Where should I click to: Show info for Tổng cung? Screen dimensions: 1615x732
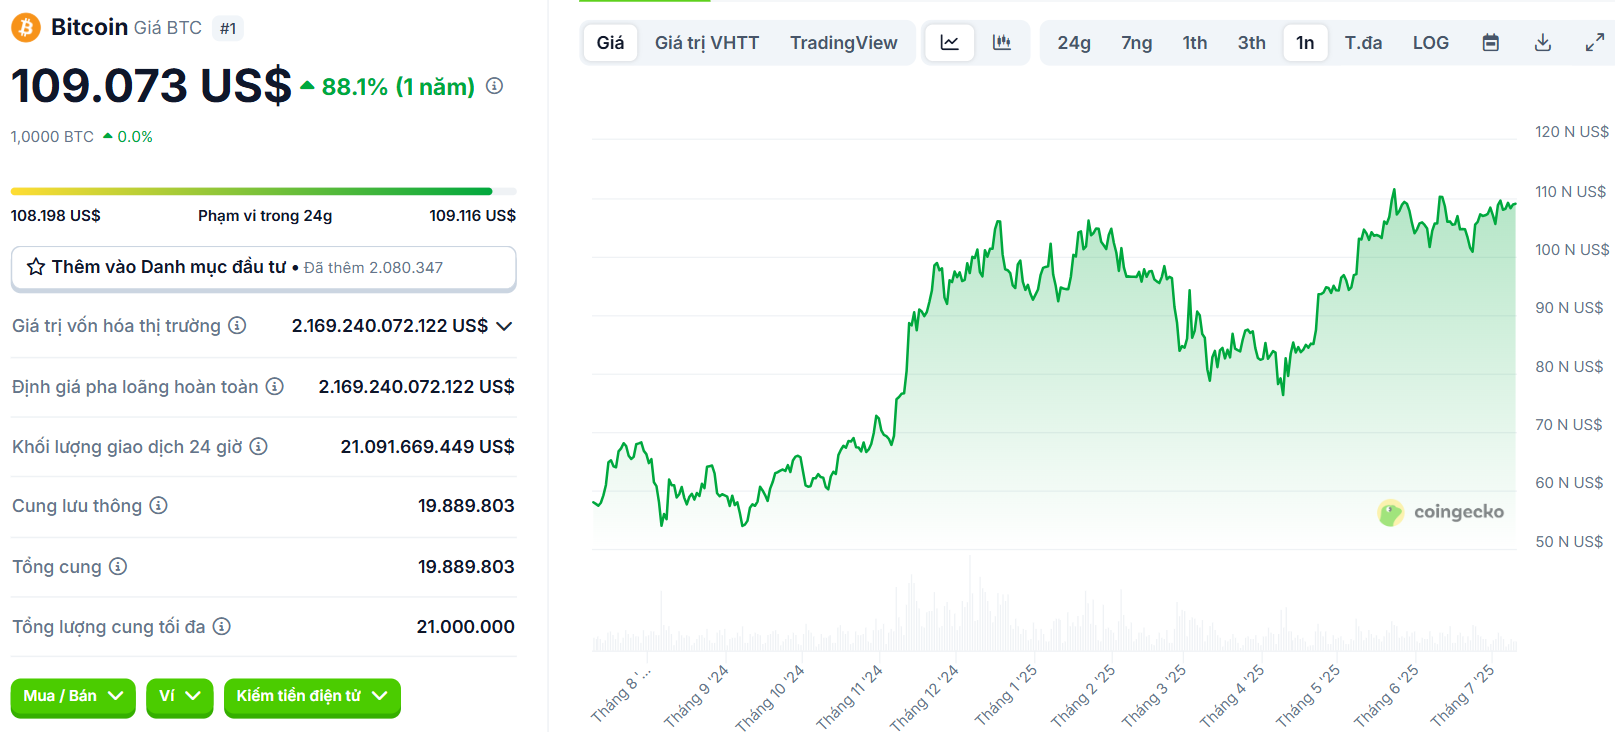pyautogui.click(x=118, y=566)
